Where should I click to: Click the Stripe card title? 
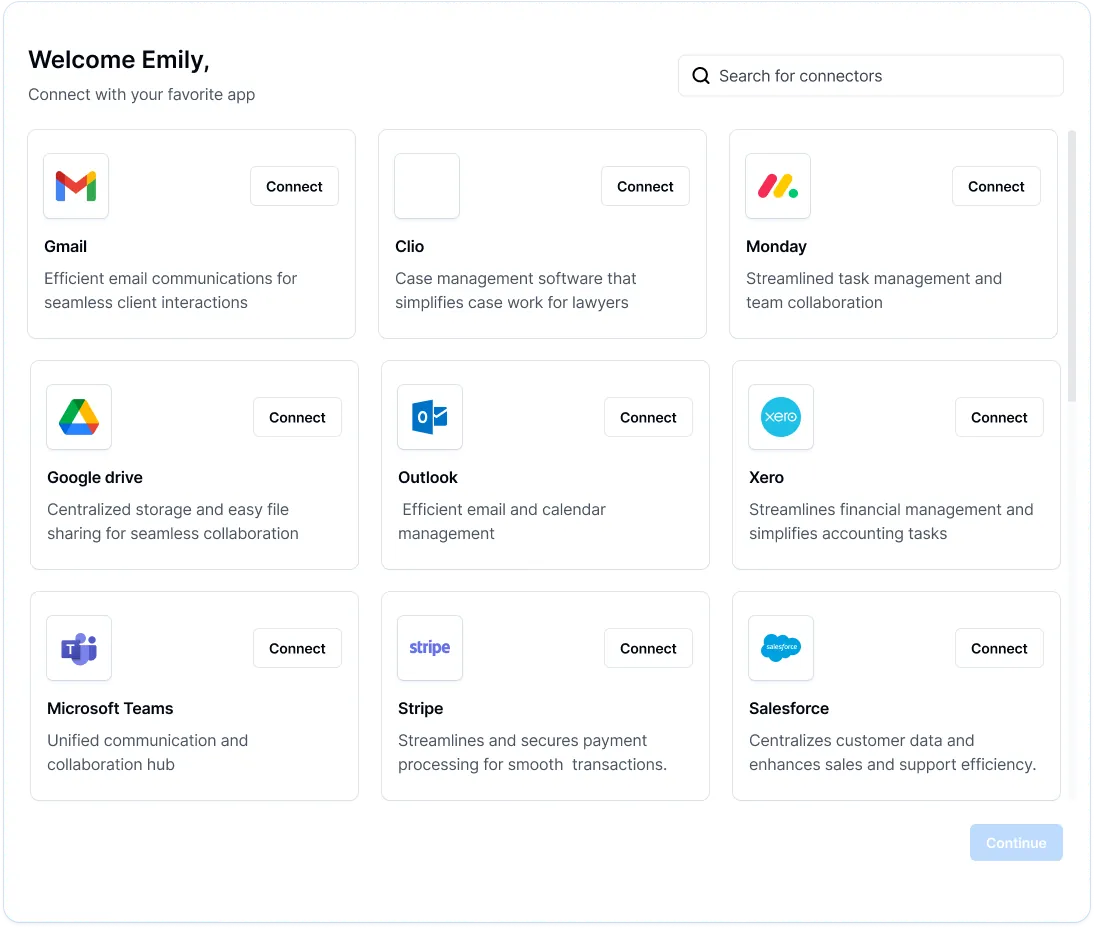click(x=420, y=708)
